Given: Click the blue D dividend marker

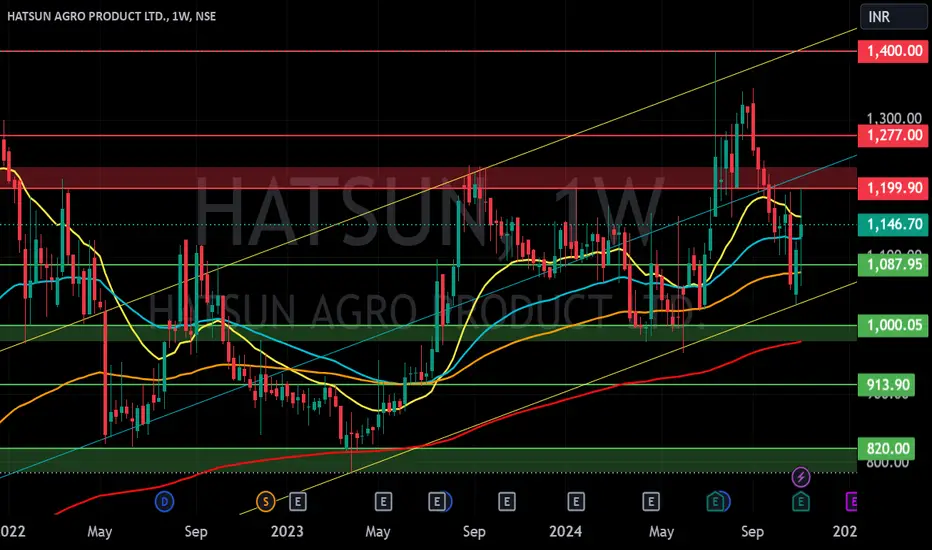Looking at the screenshot, I should click(164, 502).
